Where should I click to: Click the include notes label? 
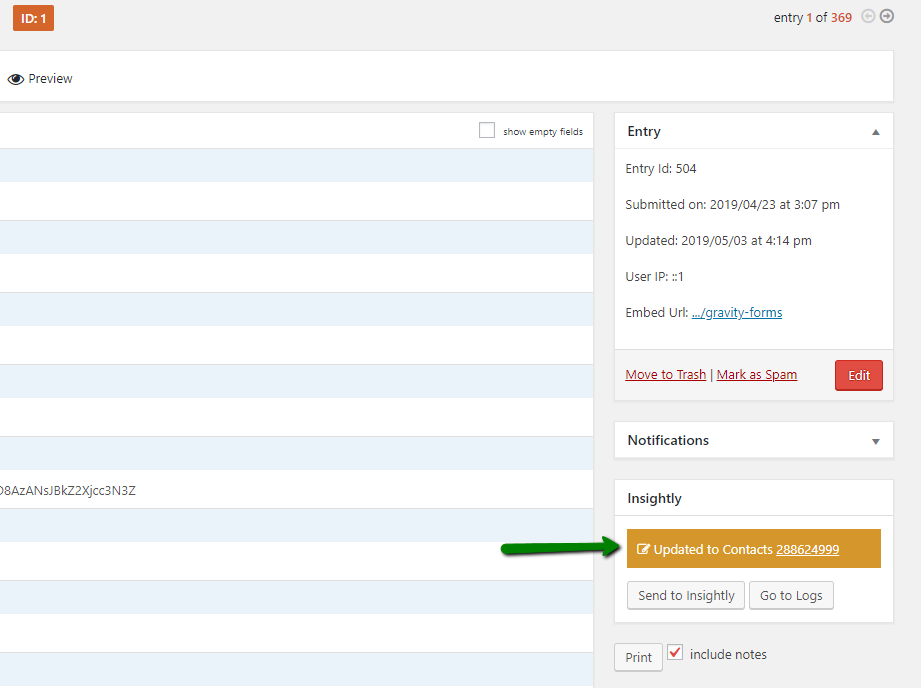pos(728,655)
